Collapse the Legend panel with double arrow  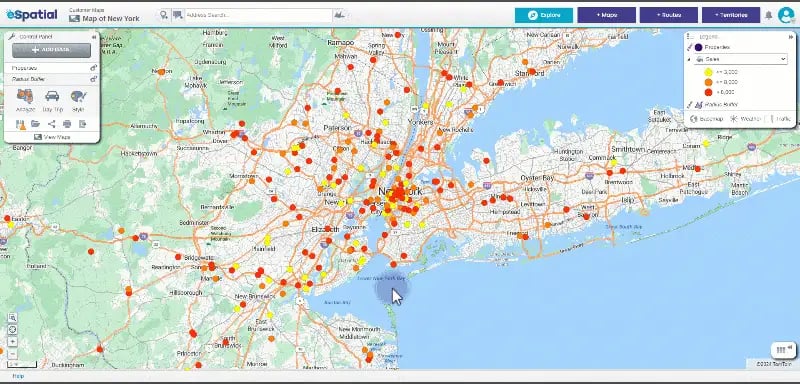791,37
